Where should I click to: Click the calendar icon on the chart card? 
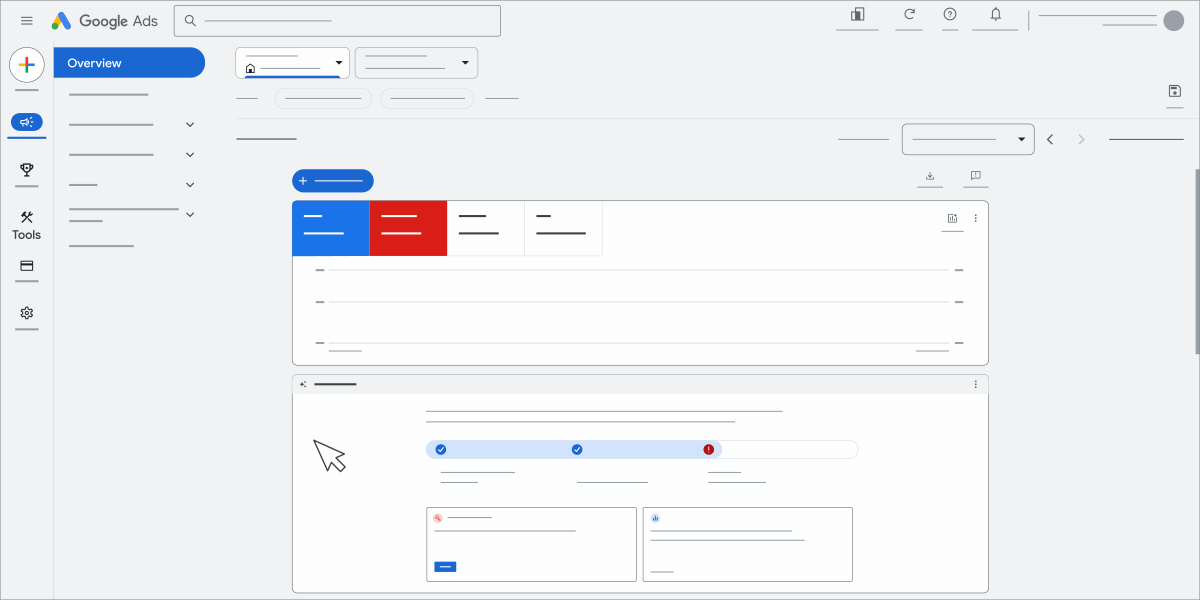[x=951, y=217]
